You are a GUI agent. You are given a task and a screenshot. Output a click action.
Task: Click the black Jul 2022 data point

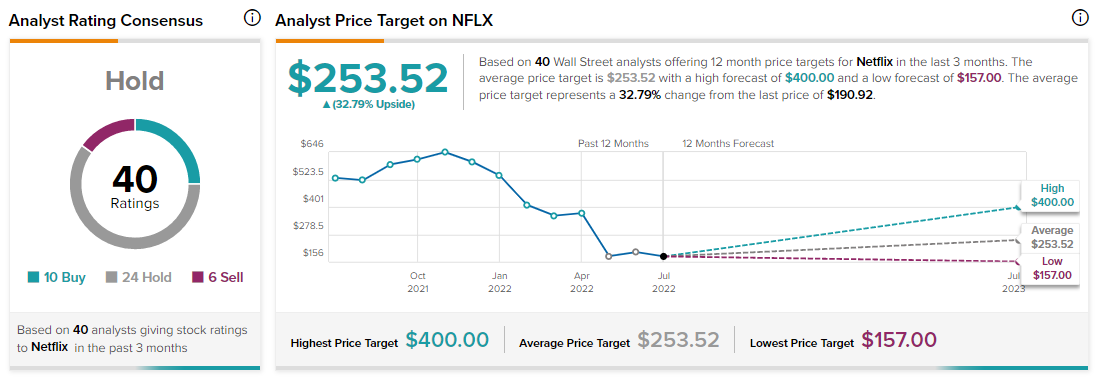coord(663,256)
